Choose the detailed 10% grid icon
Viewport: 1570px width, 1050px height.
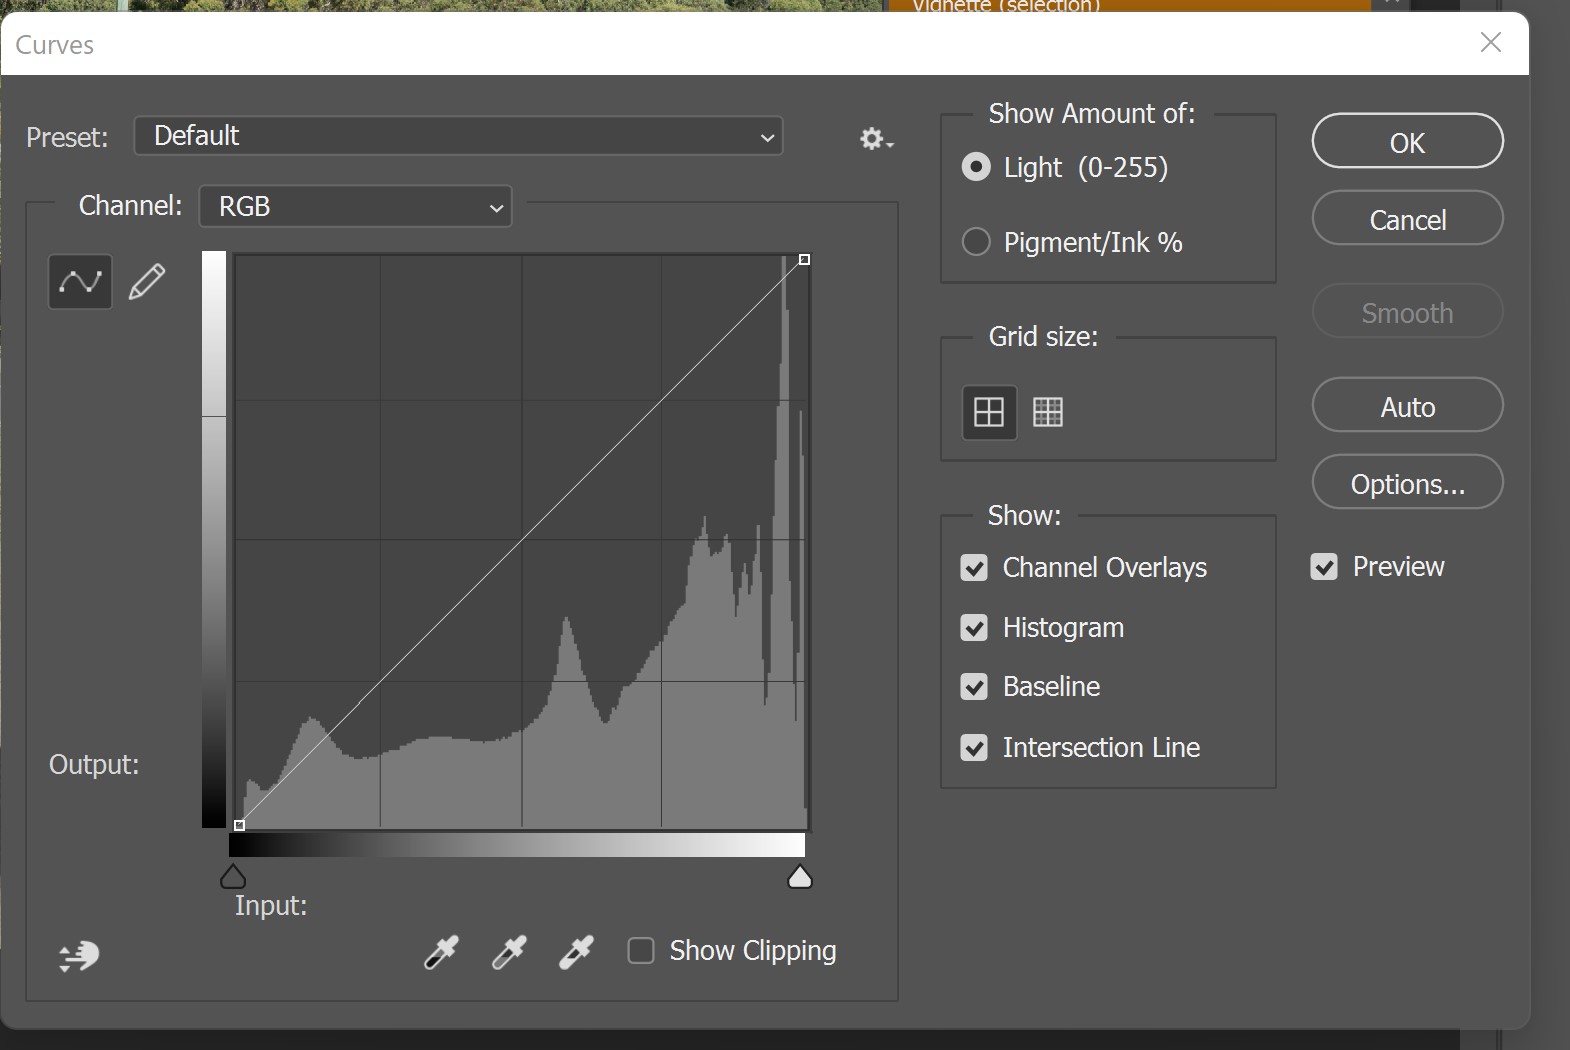point(1048,412)
